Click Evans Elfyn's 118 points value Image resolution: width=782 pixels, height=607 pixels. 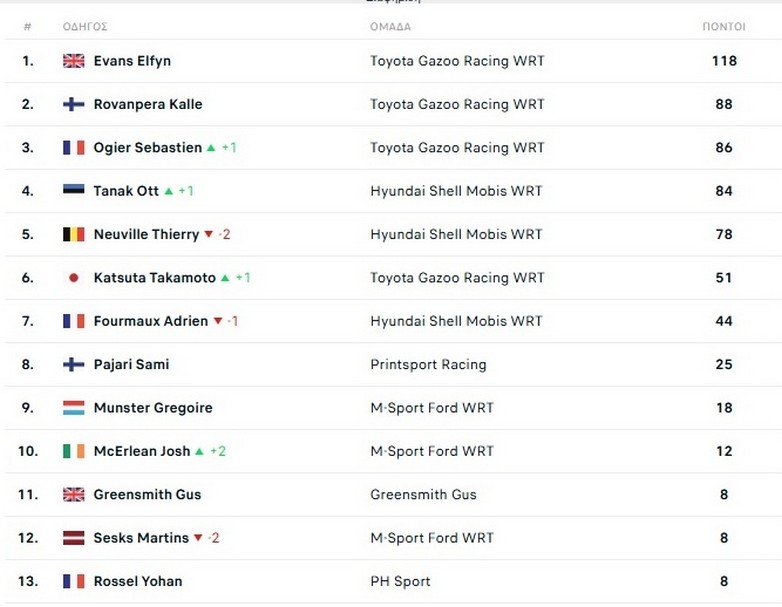click(x=724, y=61)
